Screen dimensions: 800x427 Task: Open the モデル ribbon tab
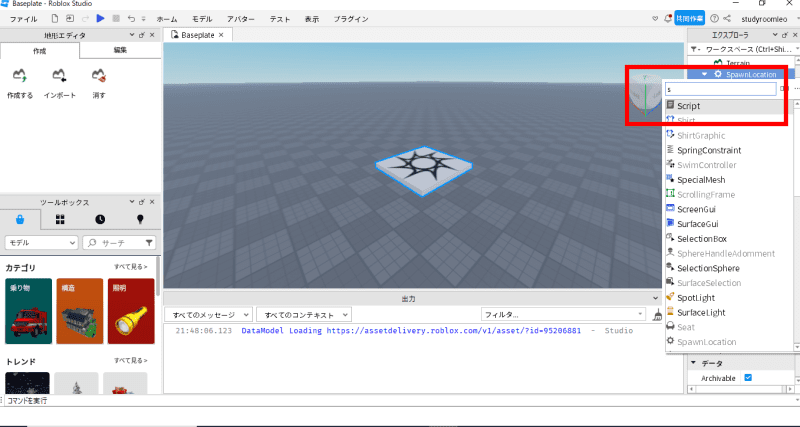click(x=201, y=19)
